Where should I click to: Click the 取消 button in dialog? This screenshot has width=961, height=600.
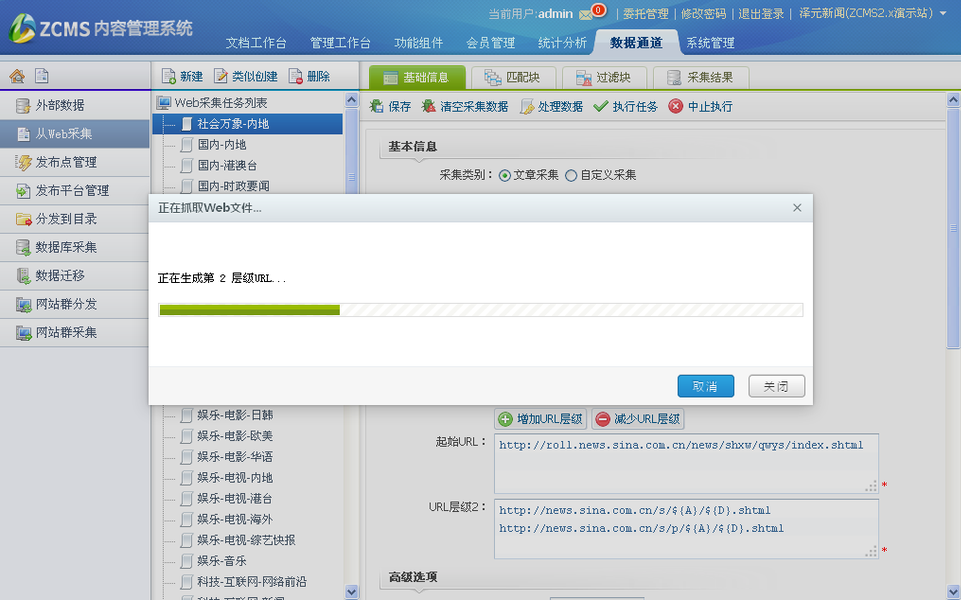click(705, 386)
